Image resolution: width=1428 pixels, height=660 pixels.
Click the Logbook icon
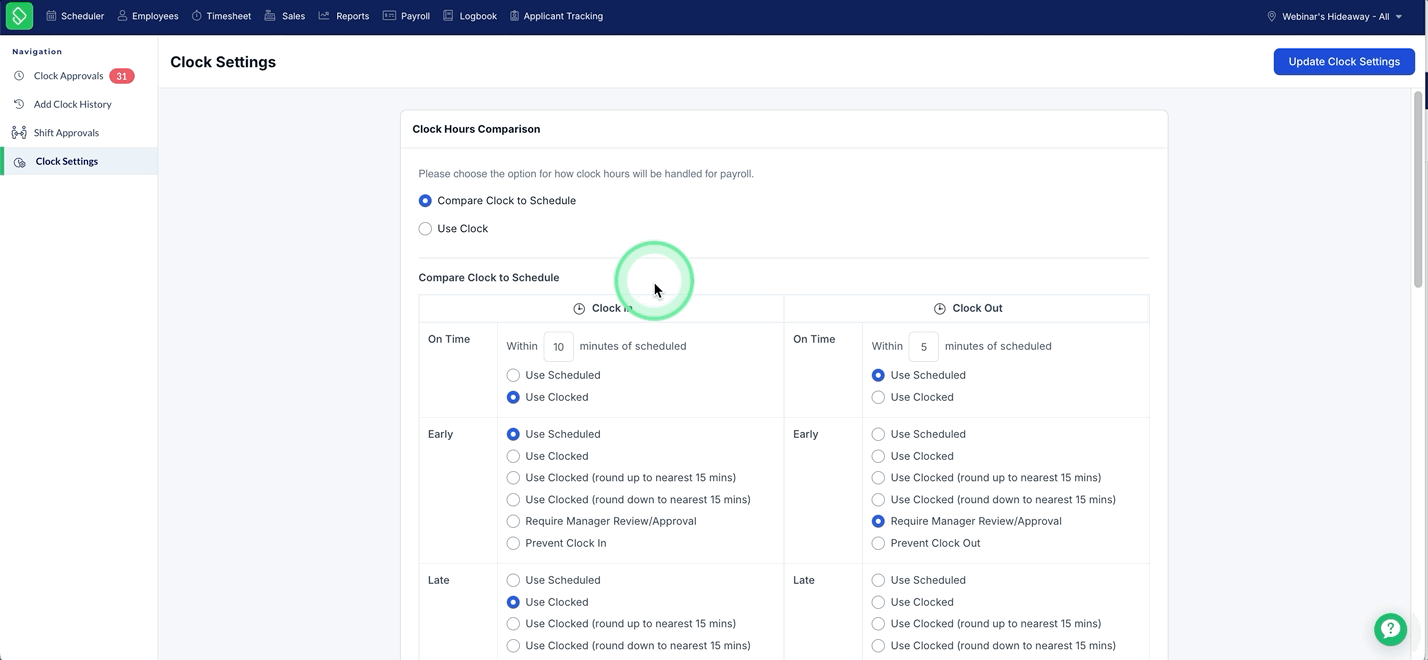pyautogui.click(x=448, y=16)
